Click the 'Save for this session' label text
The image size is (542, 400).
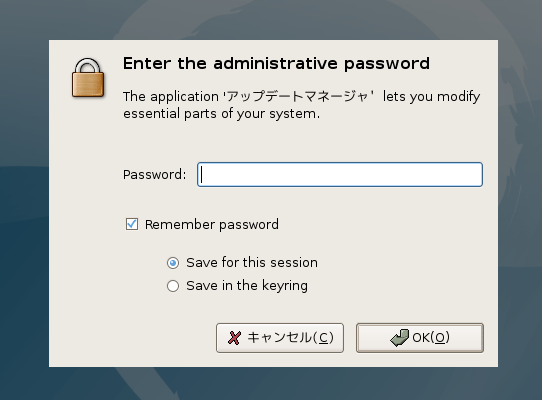[x=252, y=263]
